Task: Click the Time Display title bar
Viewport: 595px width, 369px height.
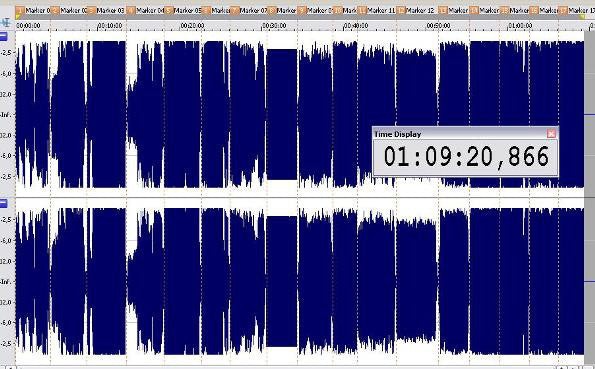Action: (465, 134)
